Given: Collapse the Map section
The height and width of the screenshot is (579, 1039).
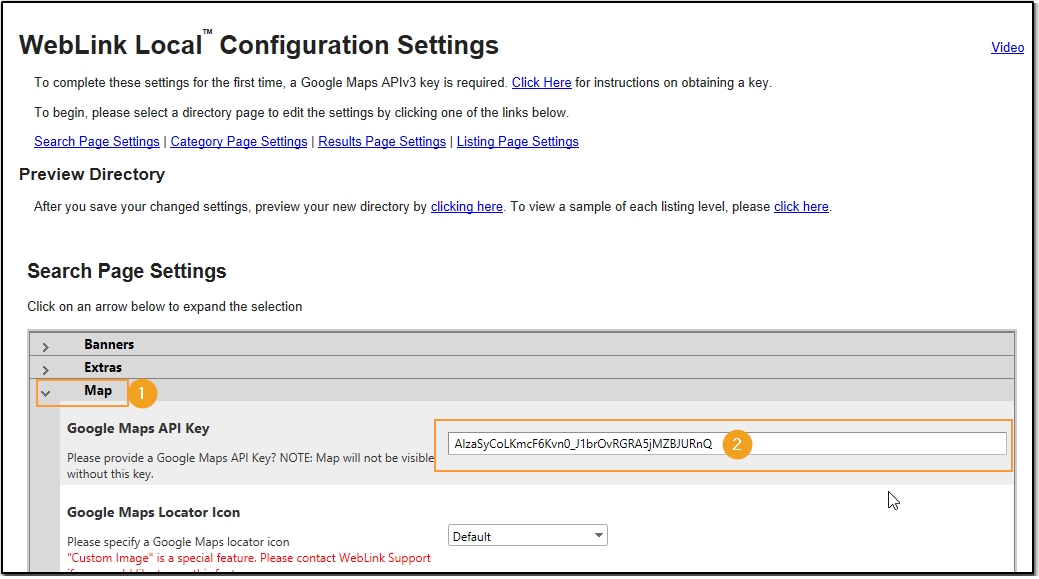Looking at the screenshot, I should pyautogui.click(x=47, y=392).
